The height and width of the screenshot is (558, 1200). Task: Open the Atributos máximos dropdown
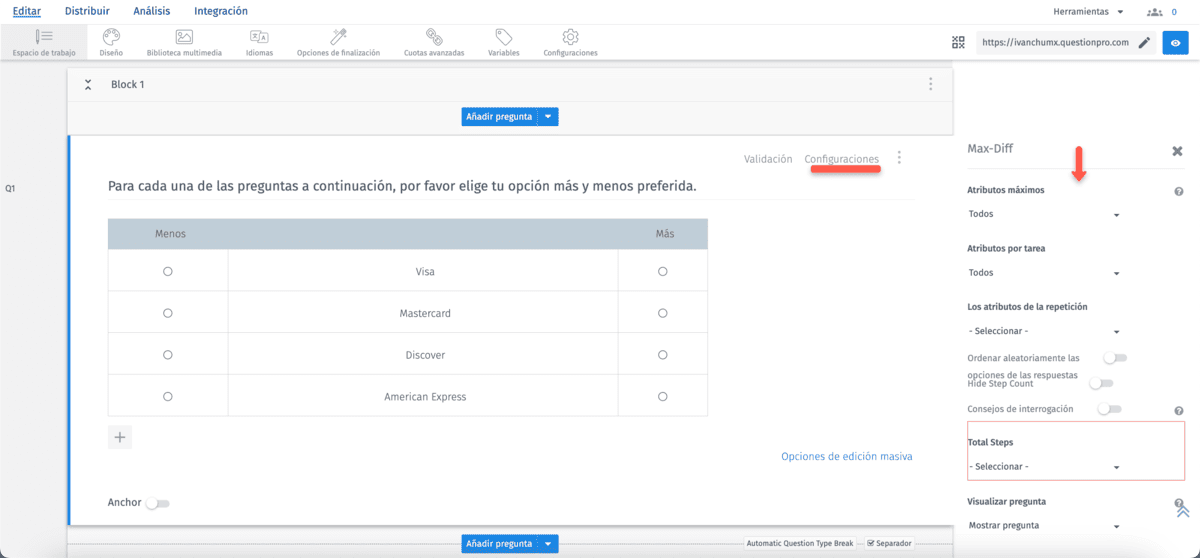coord(1044,214)
